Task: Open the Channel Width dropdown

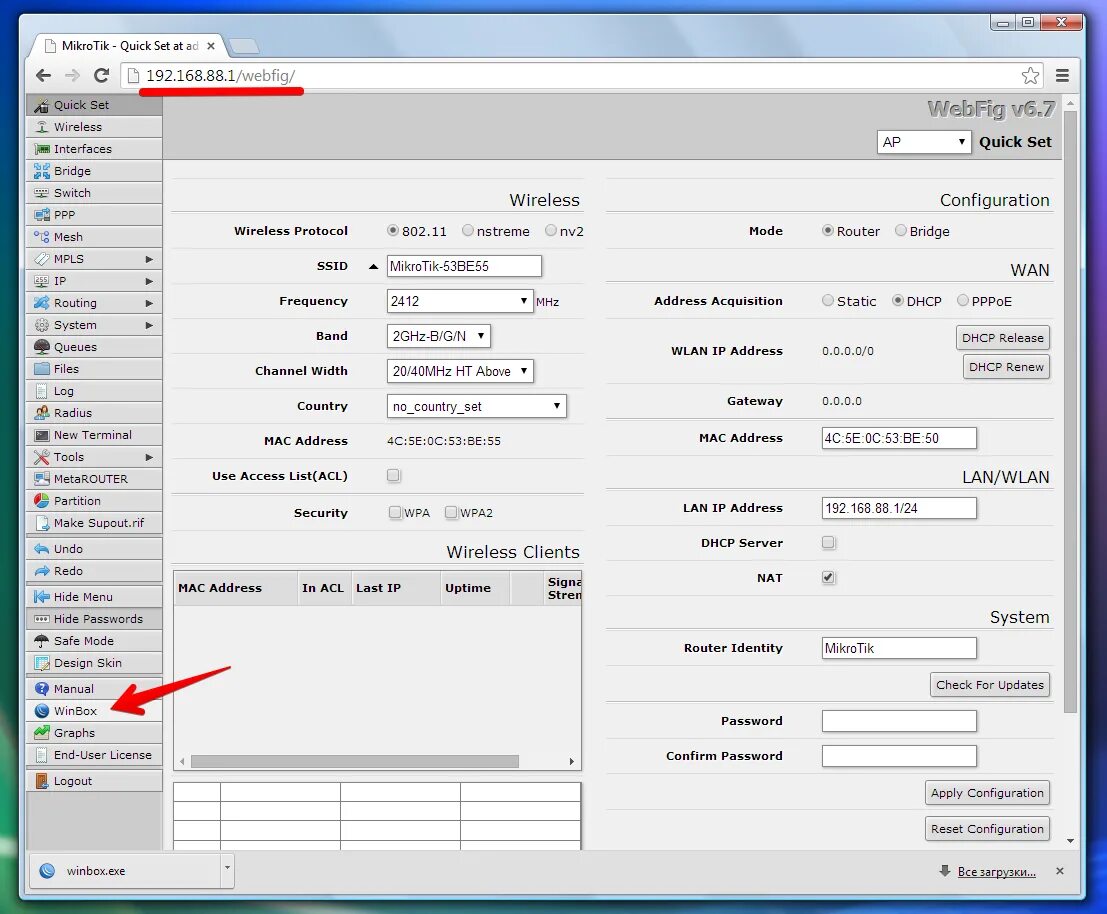Action: tap(460, 371)
